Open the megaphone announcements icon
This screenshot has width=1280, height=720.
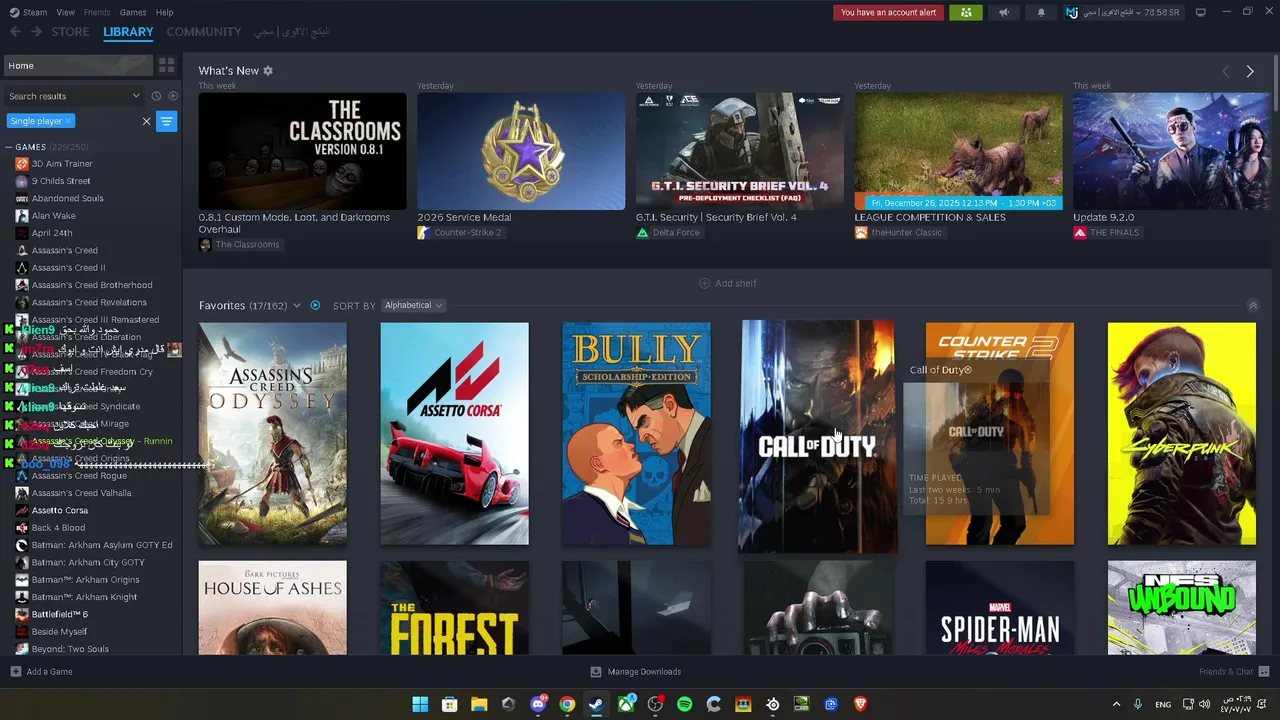(x=1004, y=13)
